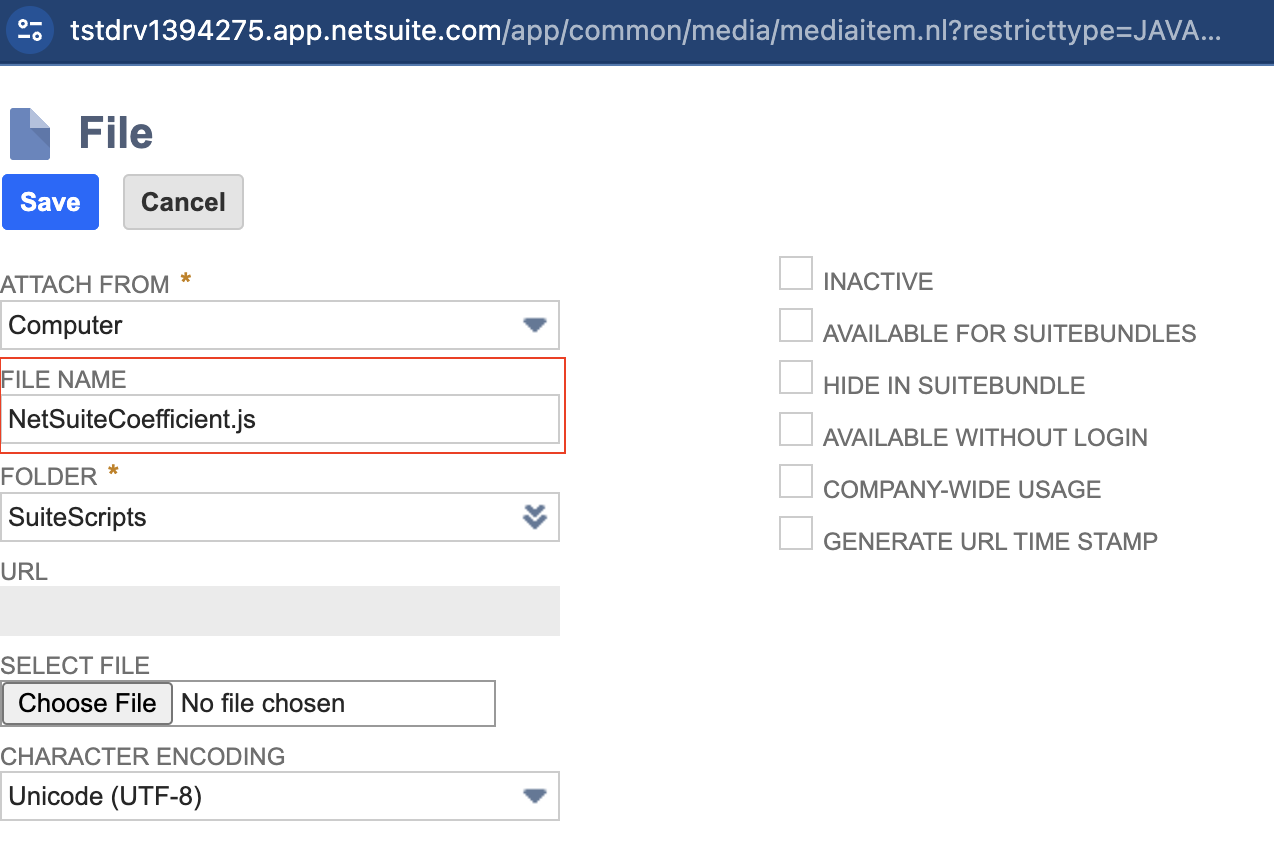
Task: Click the AVAILABLE WITHOUT LOGIN label
Action: coord(985,438)
